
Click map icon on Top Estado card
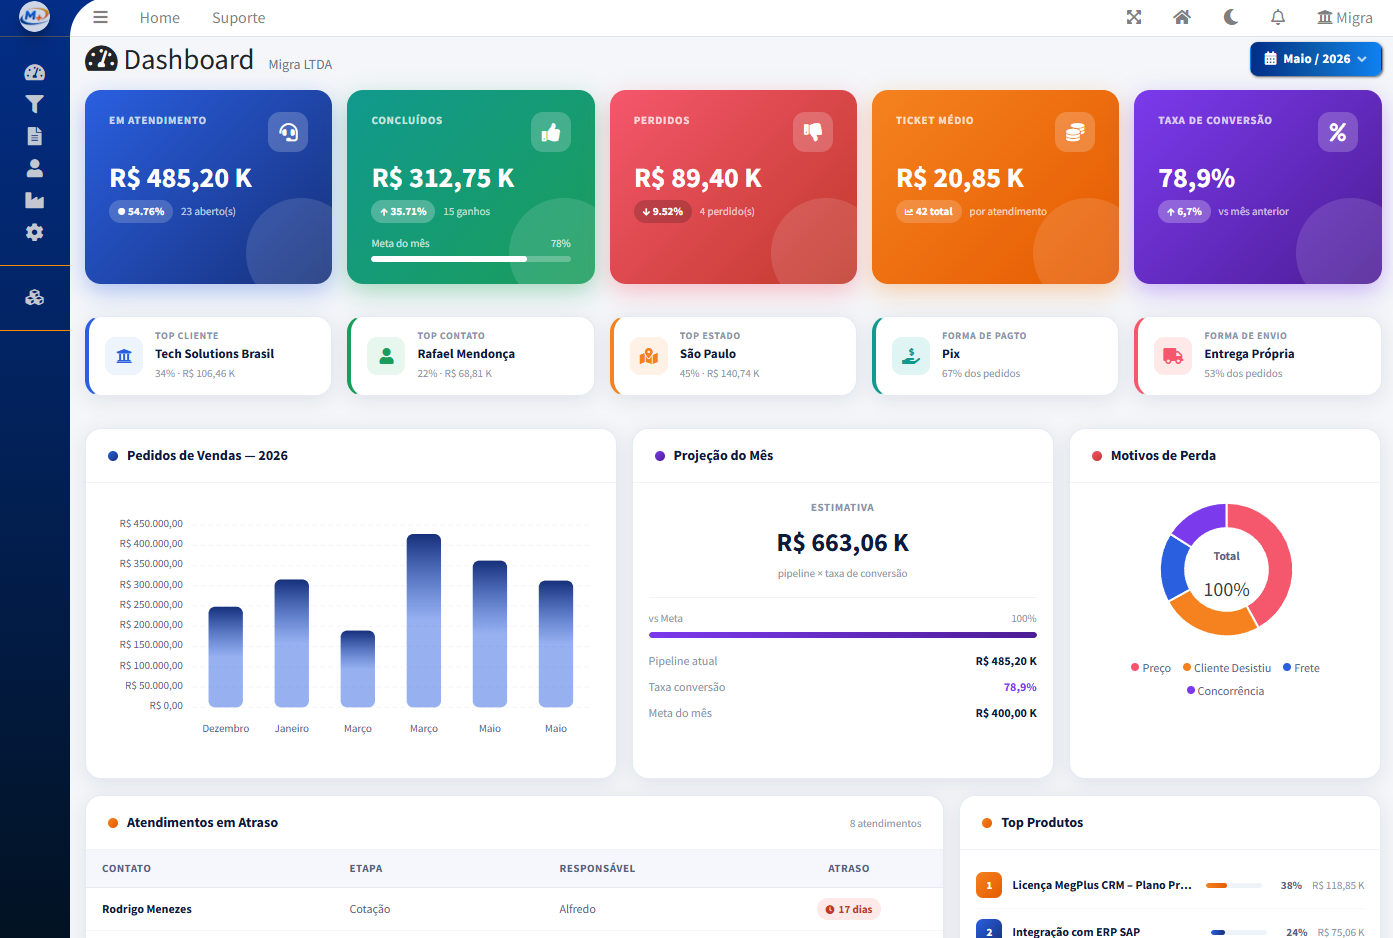[x=649, y=356]
